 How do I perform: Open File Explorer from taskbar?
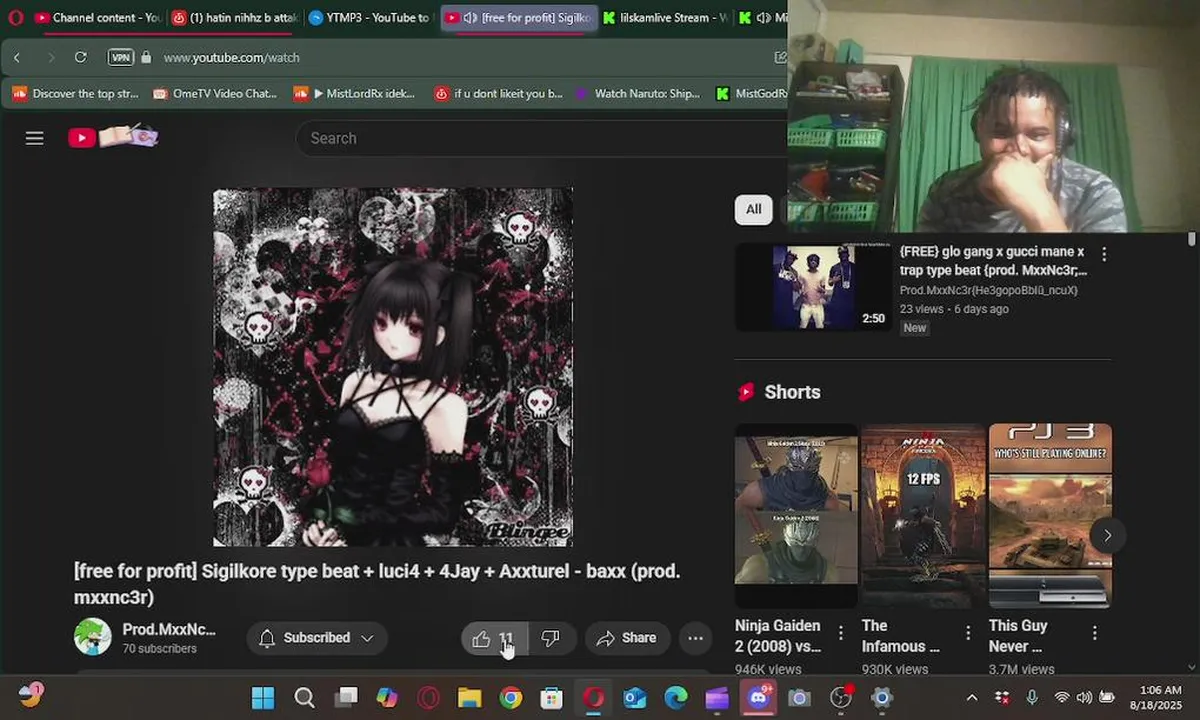[469, 698]
